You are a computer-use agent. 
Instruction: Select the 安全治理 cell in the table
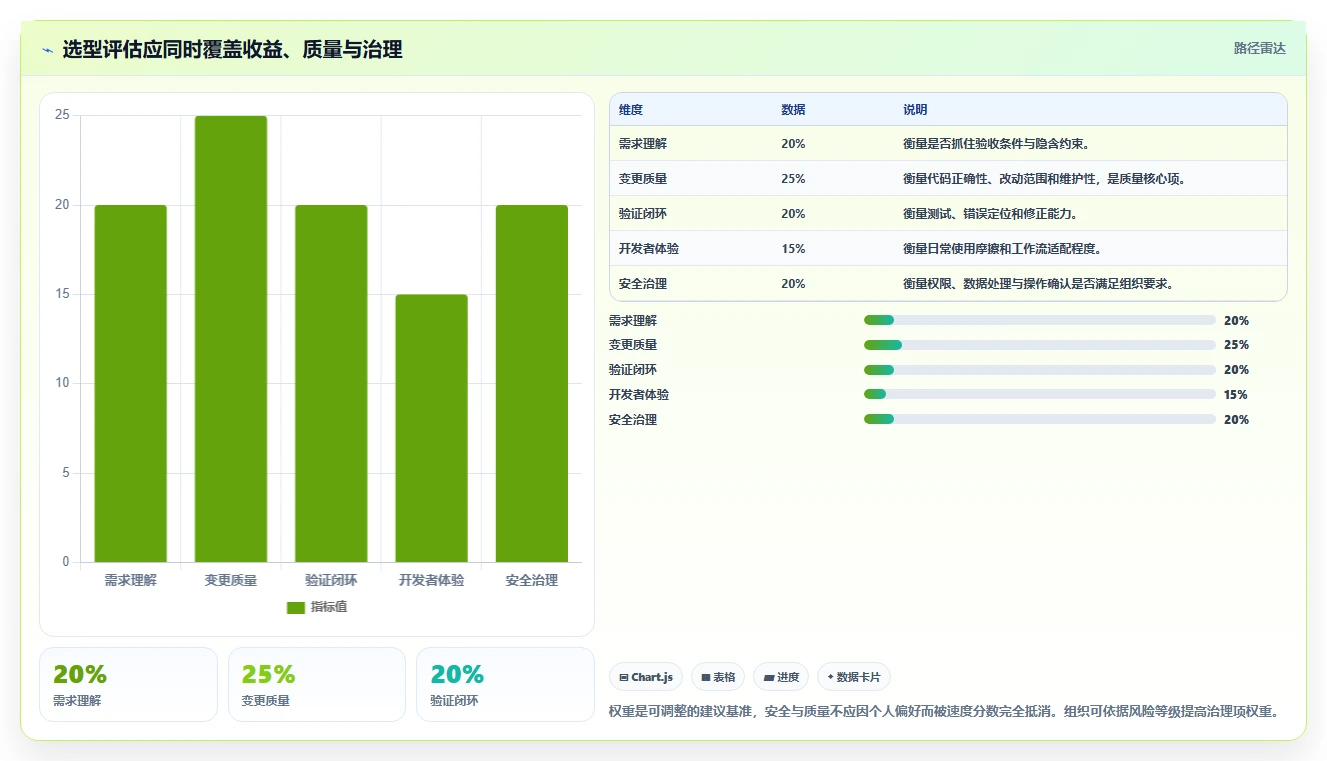(643, 284)
